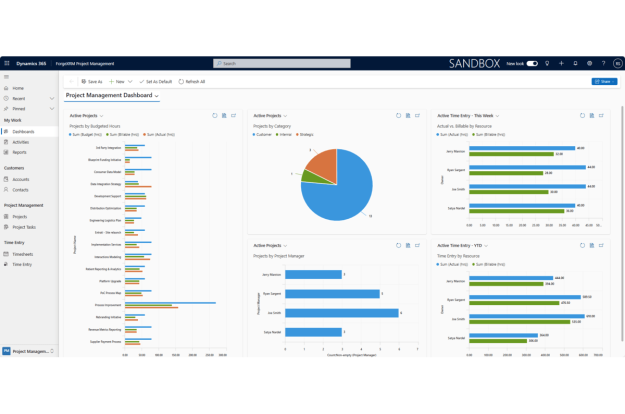The image size is (625, 414).
Task: Open the settings gear icon
Action: tap(590, 63)
